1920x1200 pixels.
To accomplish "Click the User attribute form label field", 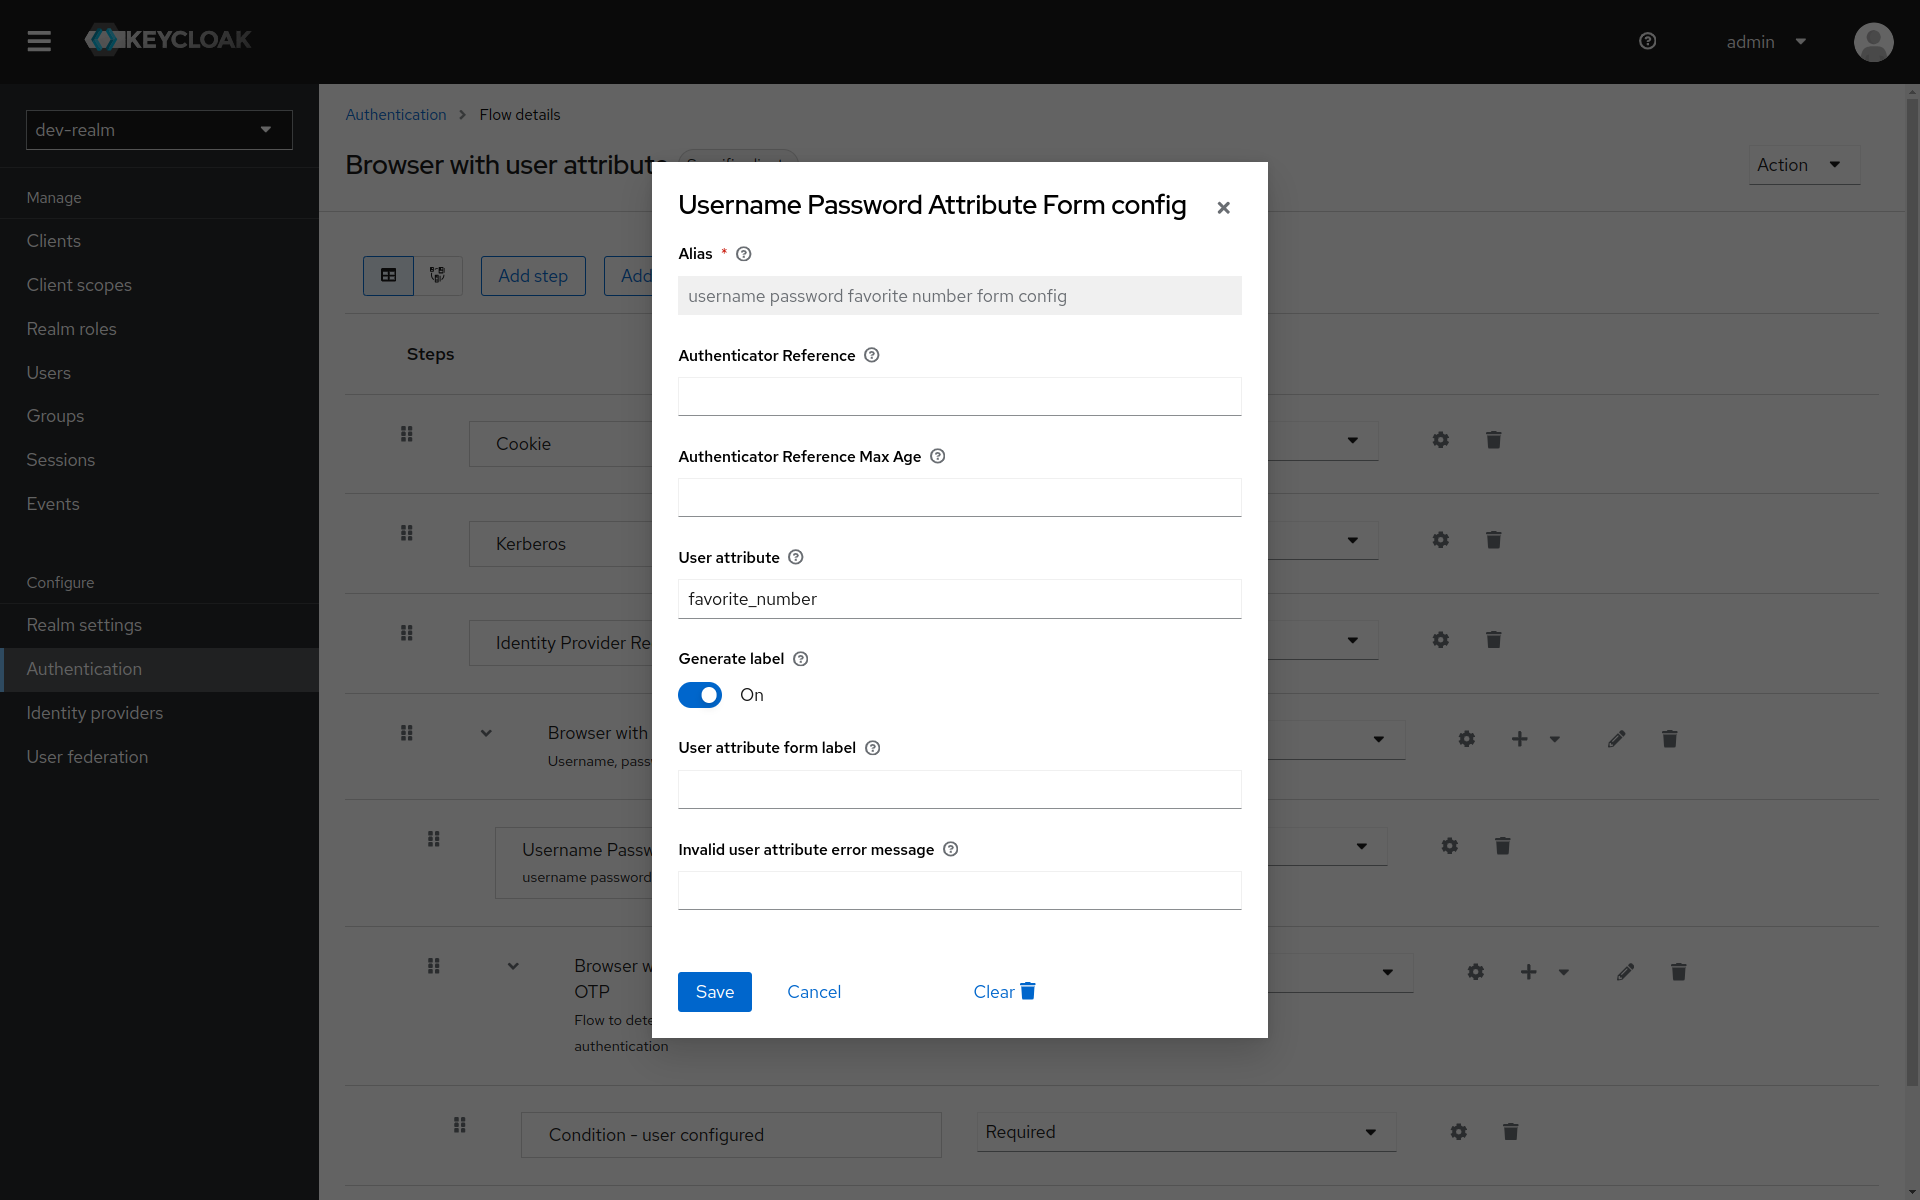I will pos(959,790).
